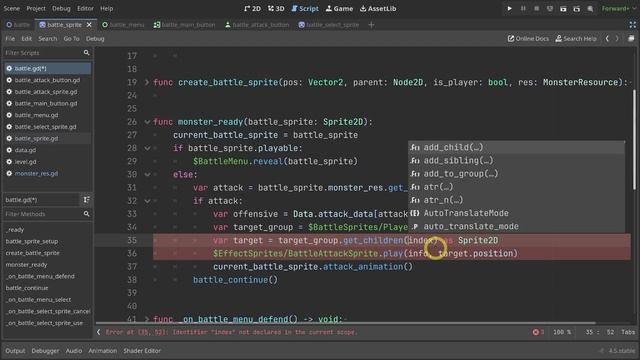
Task: Open the Output bottom panel
Action: tap(15, 351)
